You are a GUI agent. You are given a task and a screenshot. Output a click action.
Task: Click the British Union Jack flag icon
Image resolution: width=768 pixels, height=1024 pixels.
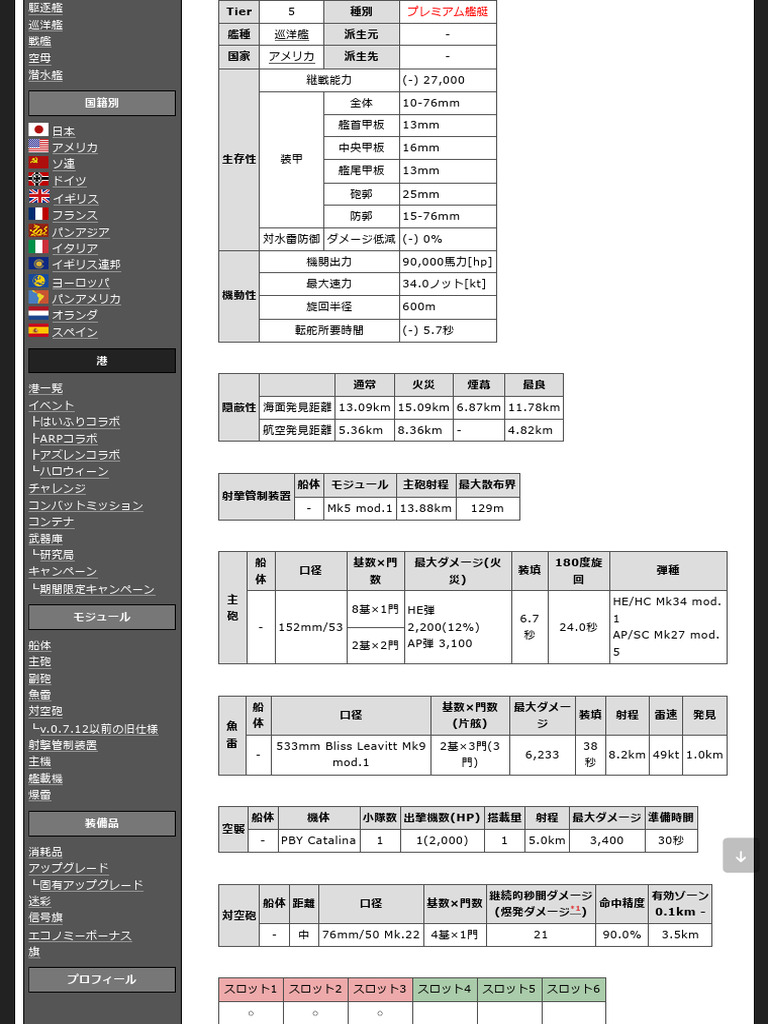click(39, 197)
